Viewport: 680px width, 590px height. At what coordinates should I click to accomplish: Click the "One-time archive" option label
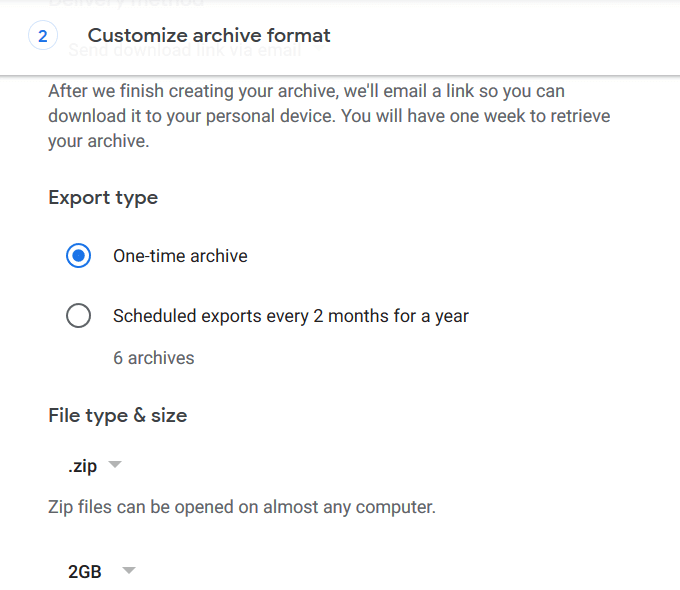click(180, 256)
